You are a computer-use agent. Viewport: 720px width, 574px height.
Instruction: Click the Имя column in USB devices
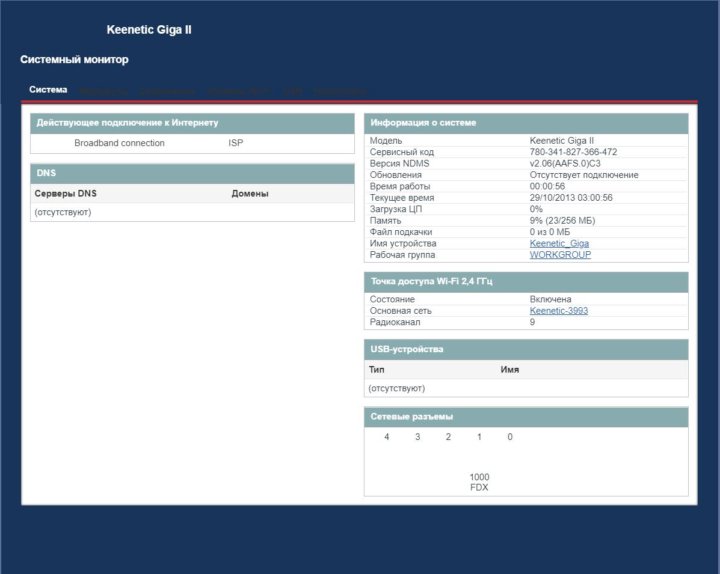tap(509, 370)
